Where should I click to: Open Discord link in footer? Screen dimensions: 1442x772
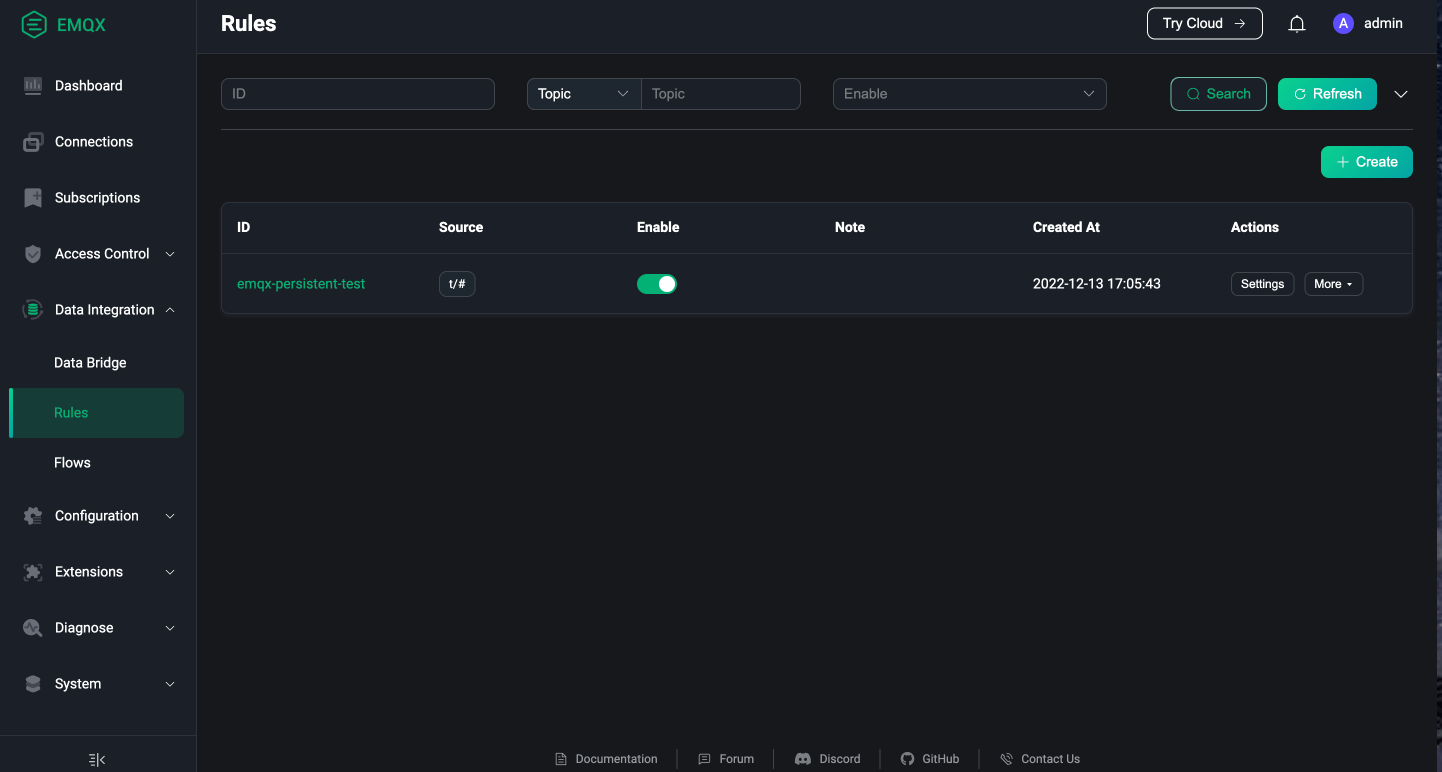coord(828,759)
